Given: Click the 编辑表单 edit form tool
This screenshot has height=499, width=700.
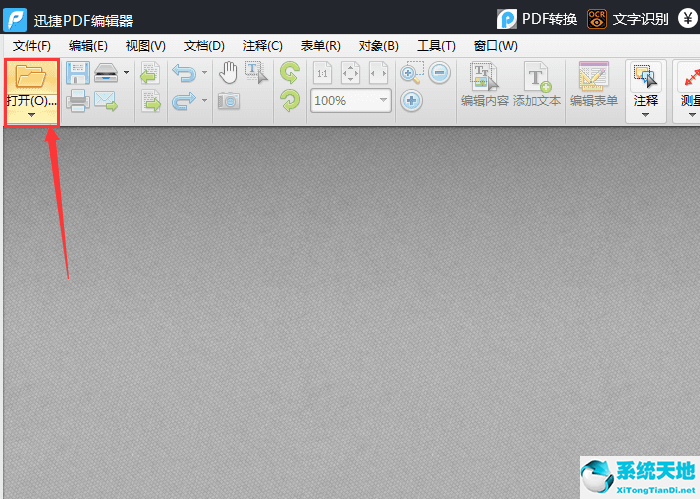Looking at the screenshot, I should click(x=594, y=85).
